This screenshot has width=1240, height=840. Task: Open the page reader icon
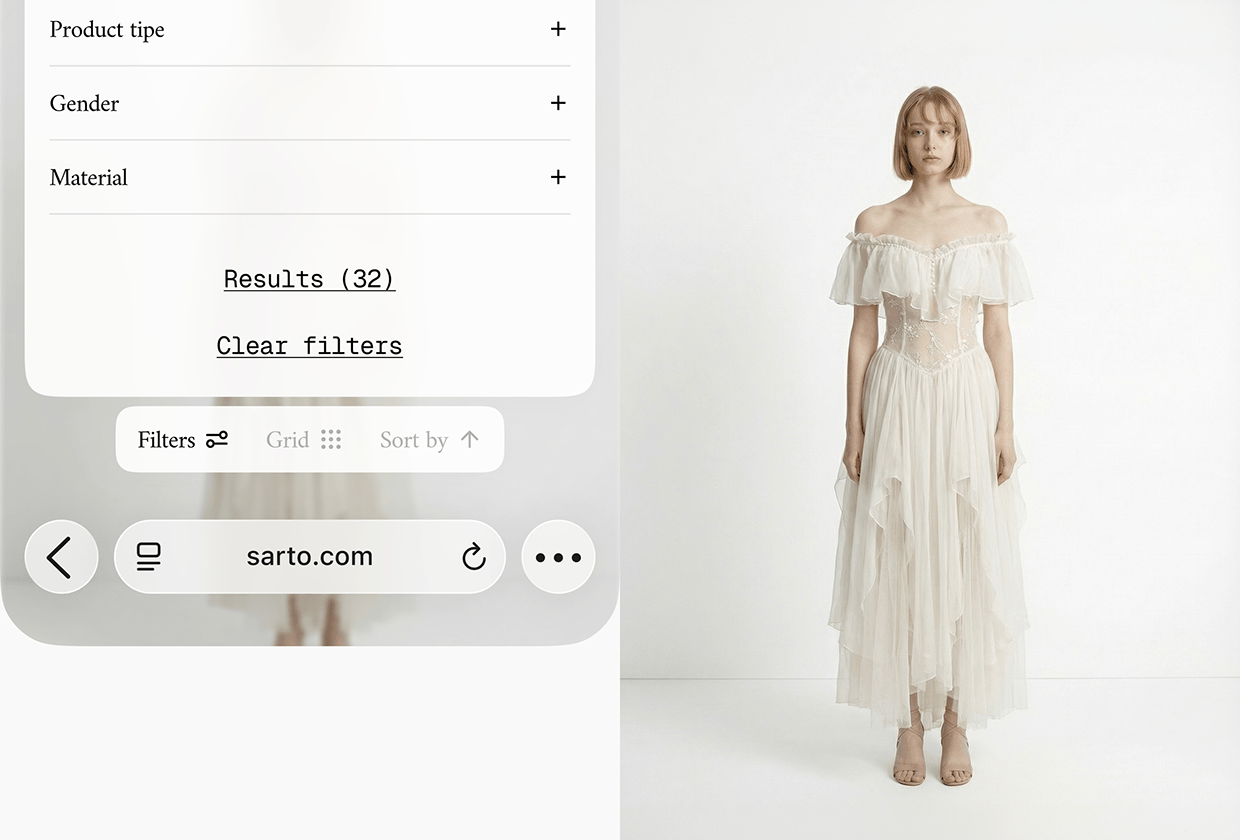(149, 557)
